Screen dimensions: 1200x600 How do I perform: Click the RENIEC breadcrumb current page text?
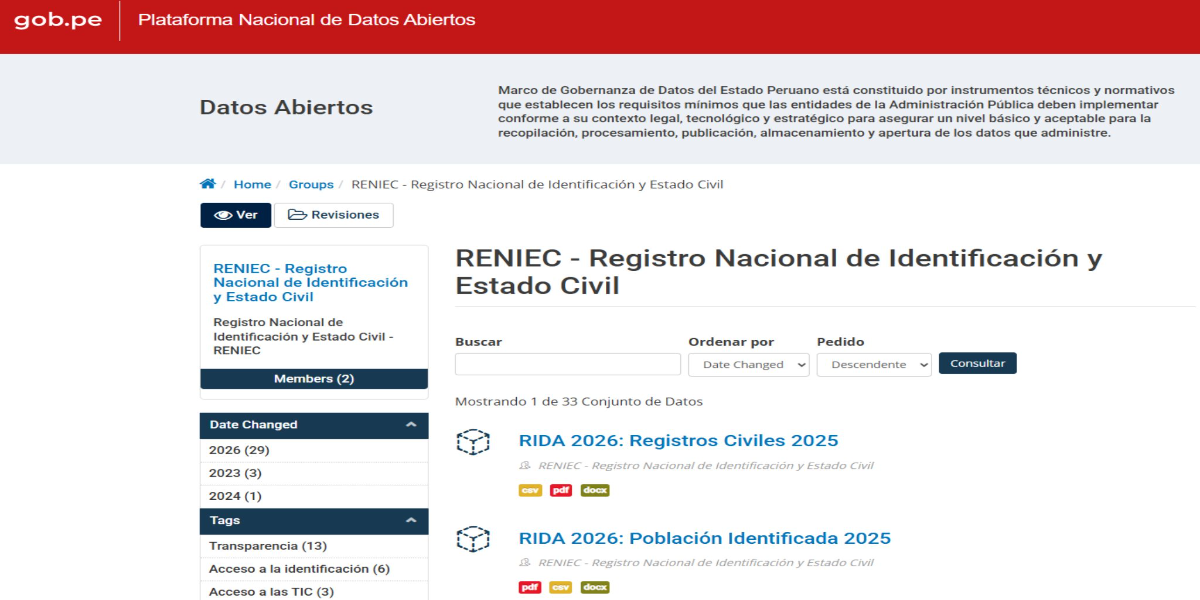(538, 184)
